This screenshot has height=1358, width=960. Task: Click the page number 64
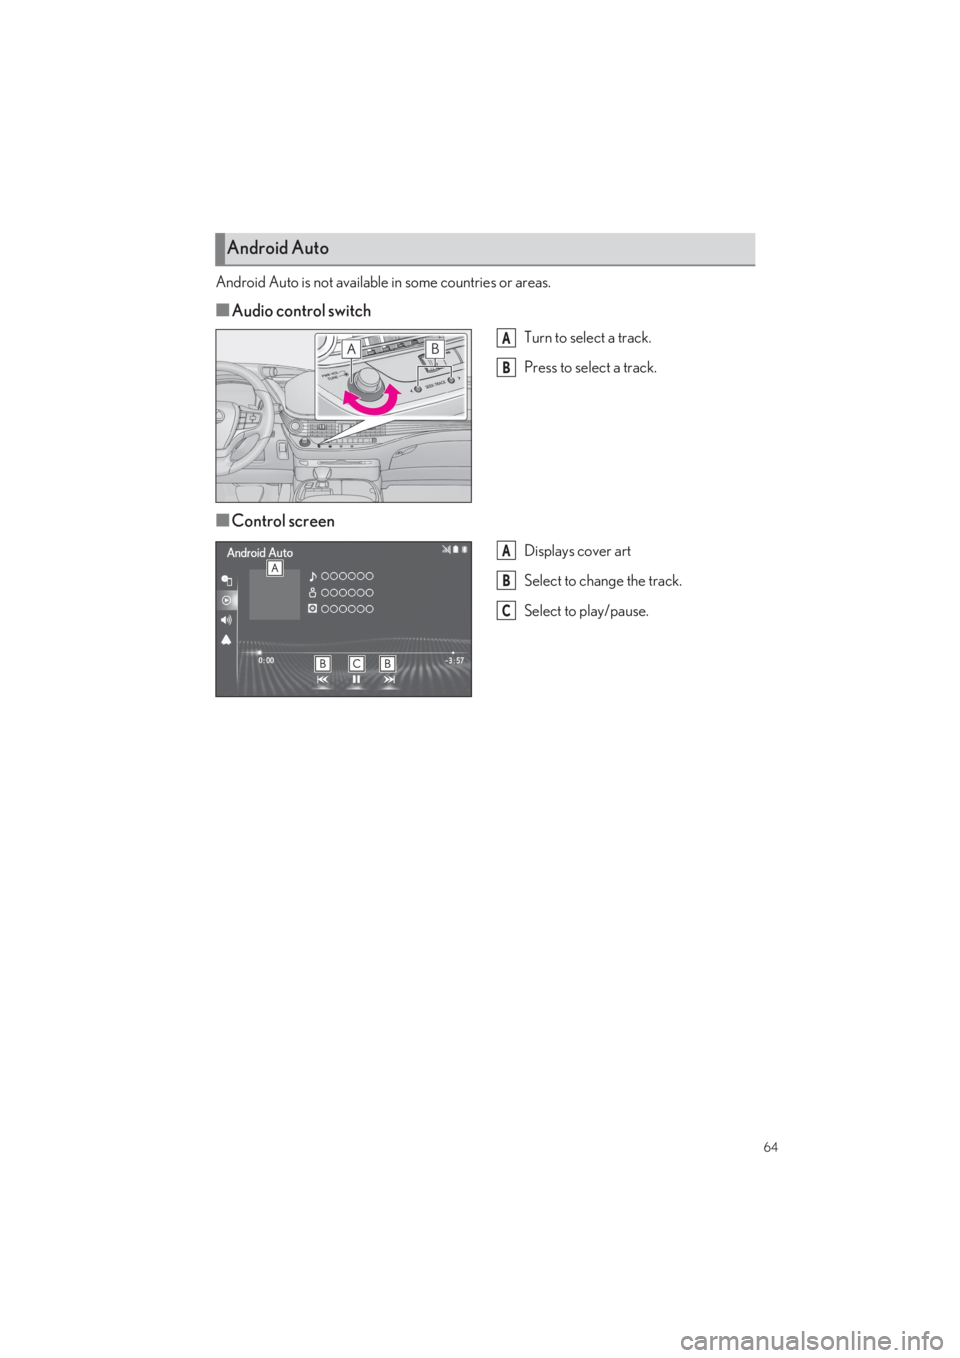pos(770,1147)
